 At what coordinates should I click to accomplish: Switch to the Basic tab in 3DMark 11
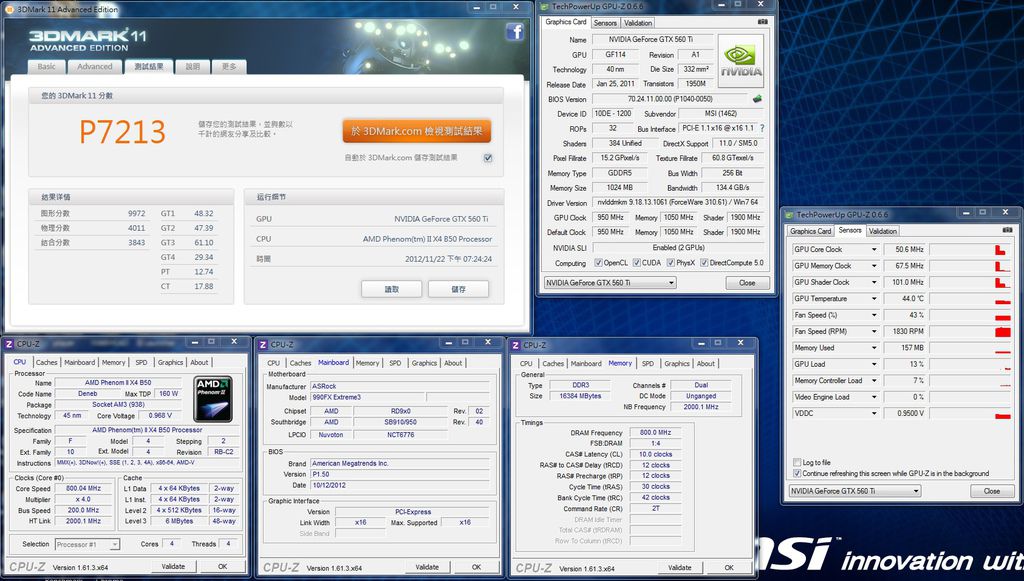(x=46, y=67)
